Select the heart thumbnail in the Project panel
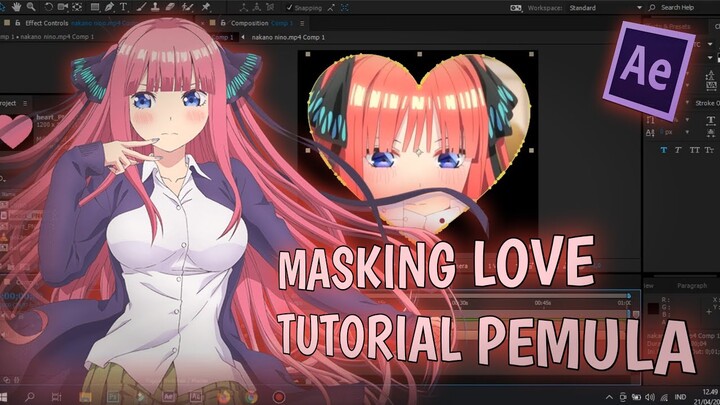Screen dimensions: 720x405 (x=16, y=130)
